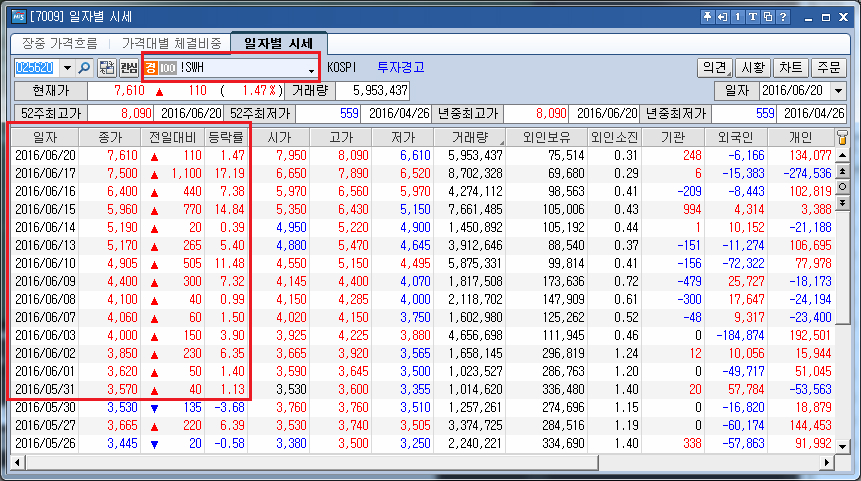Click the linked-screens icon beside the search magnifier

pyautogui.click(x=107, y=68)
